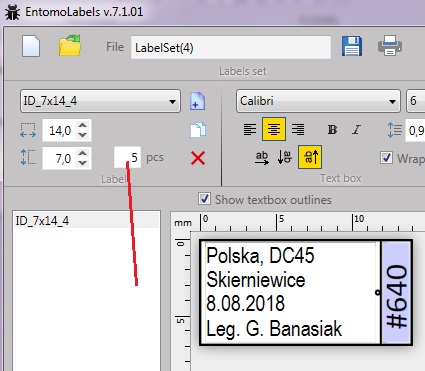Expand the Calibri font dropdown

click(318, 101)
